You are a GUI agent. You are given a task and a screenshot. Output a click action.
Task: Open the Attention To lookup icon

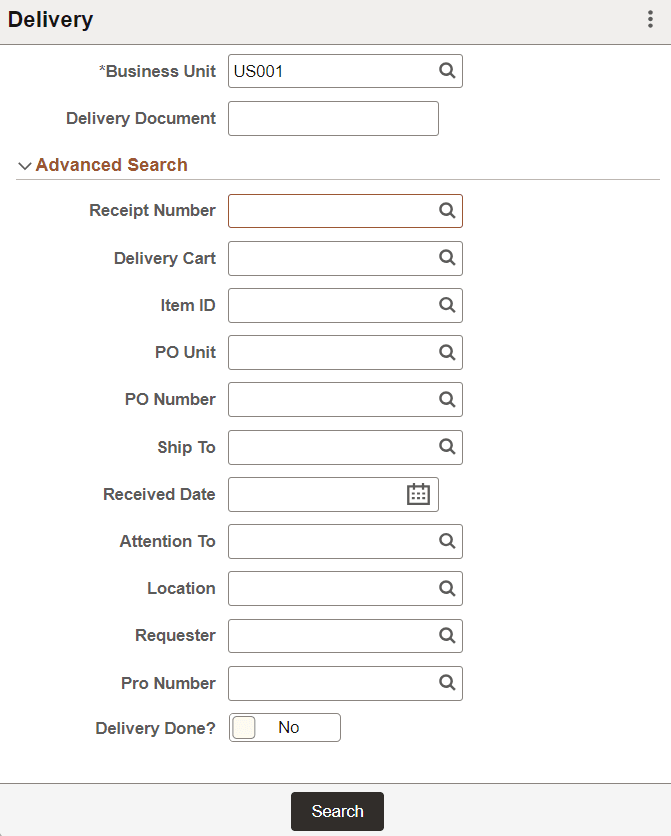[x=446, y=541]
